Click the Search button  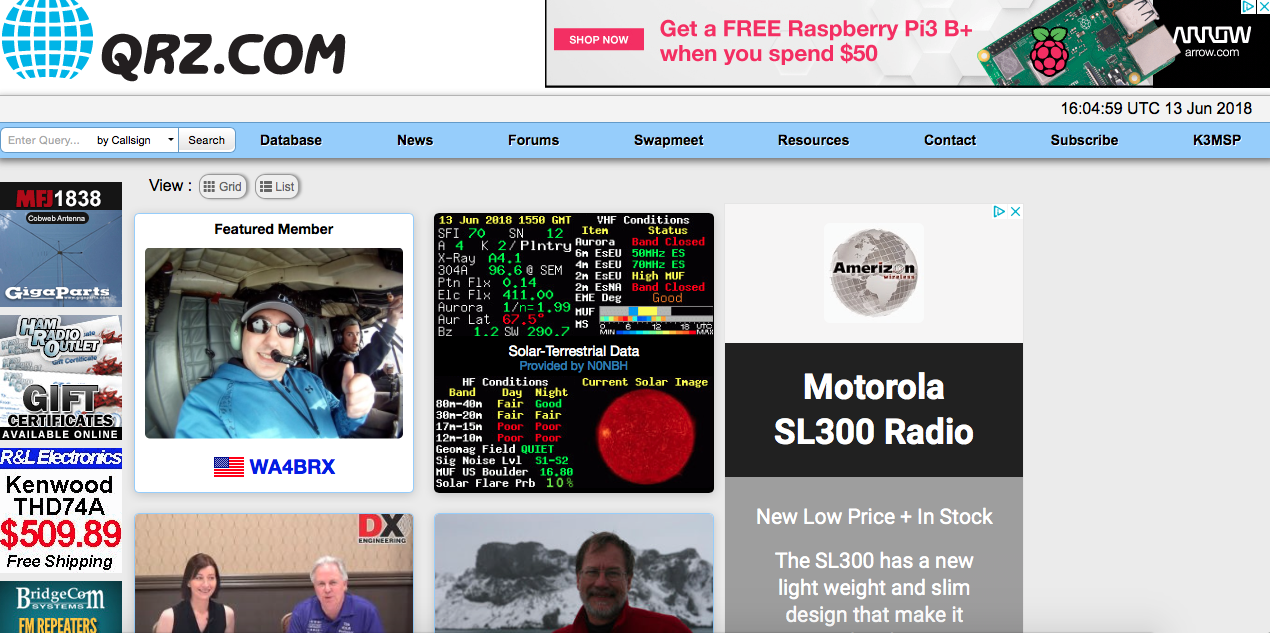[207, 140]
